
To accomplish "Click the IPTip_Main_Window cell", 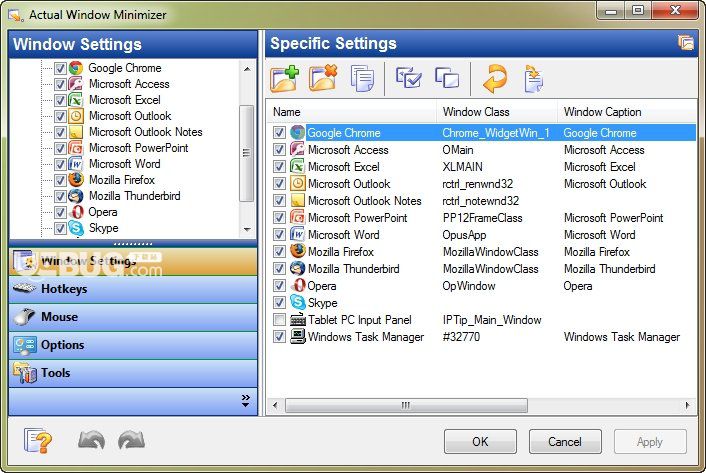I will click(492, 320).
